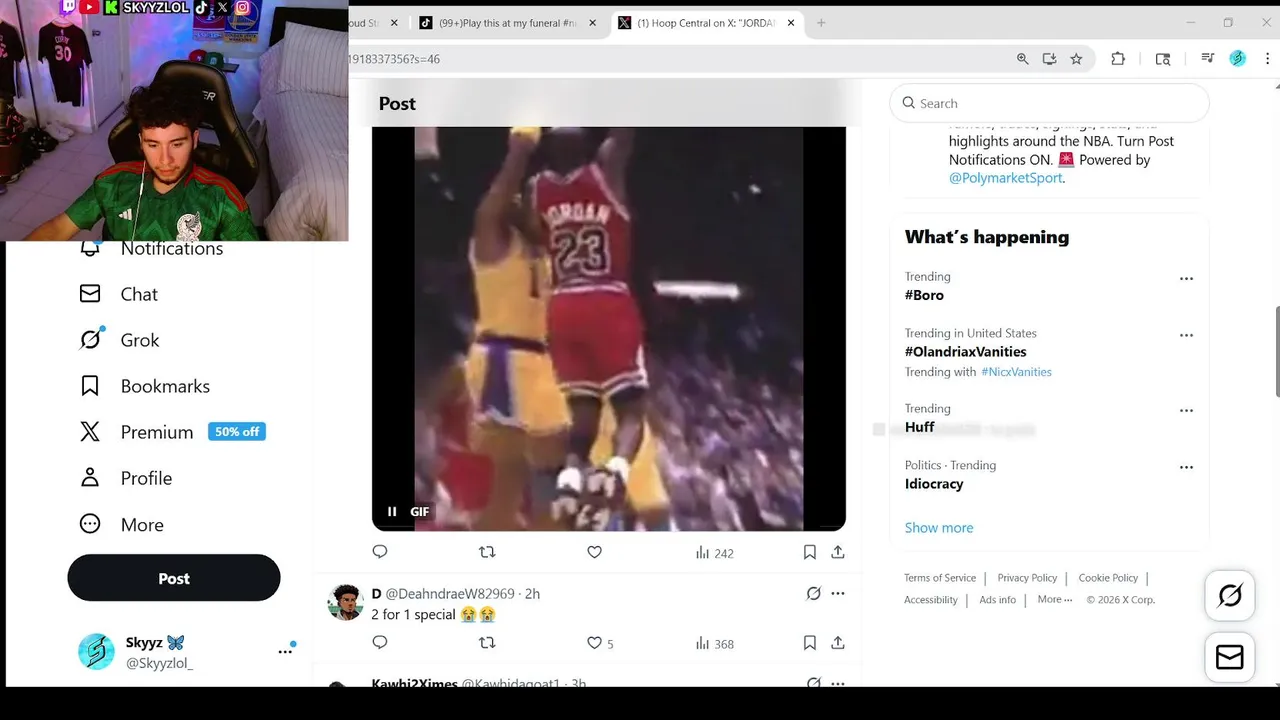
Task: Open Accessibility footer link
Action: pos(931,600)
